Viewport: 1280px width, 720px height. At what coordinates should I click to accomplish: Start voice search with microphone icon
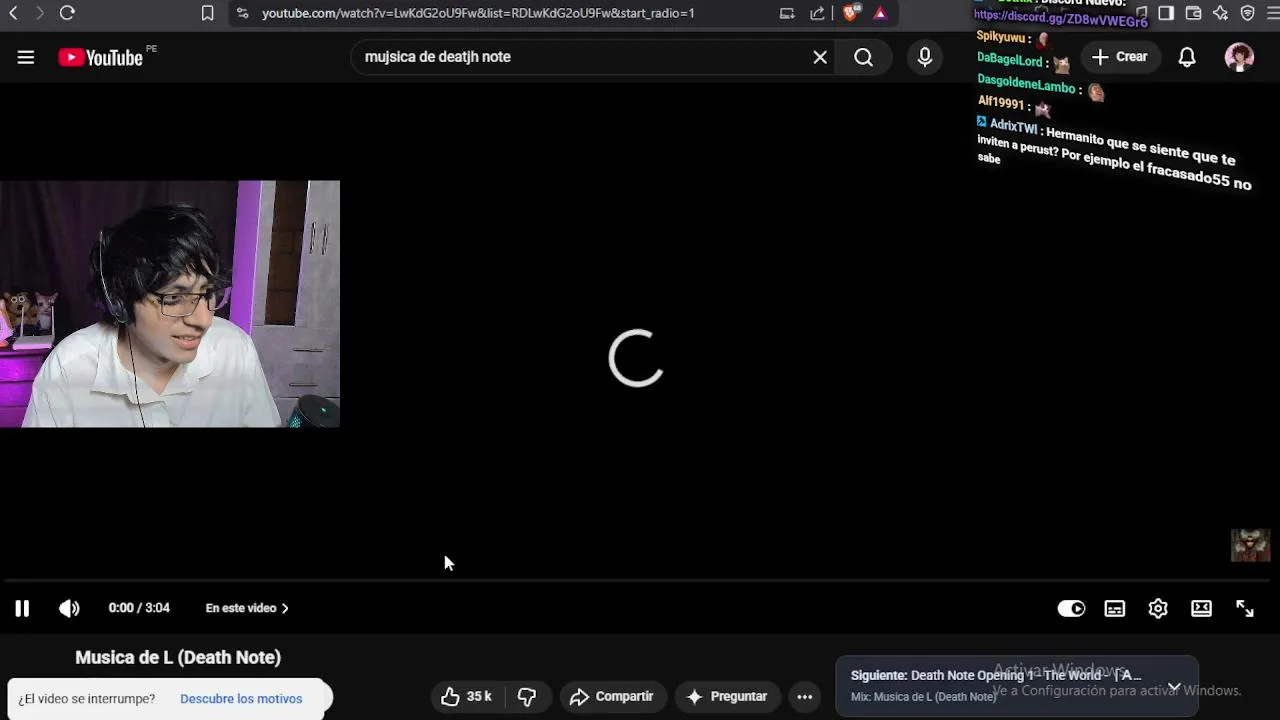pos(925,57)
